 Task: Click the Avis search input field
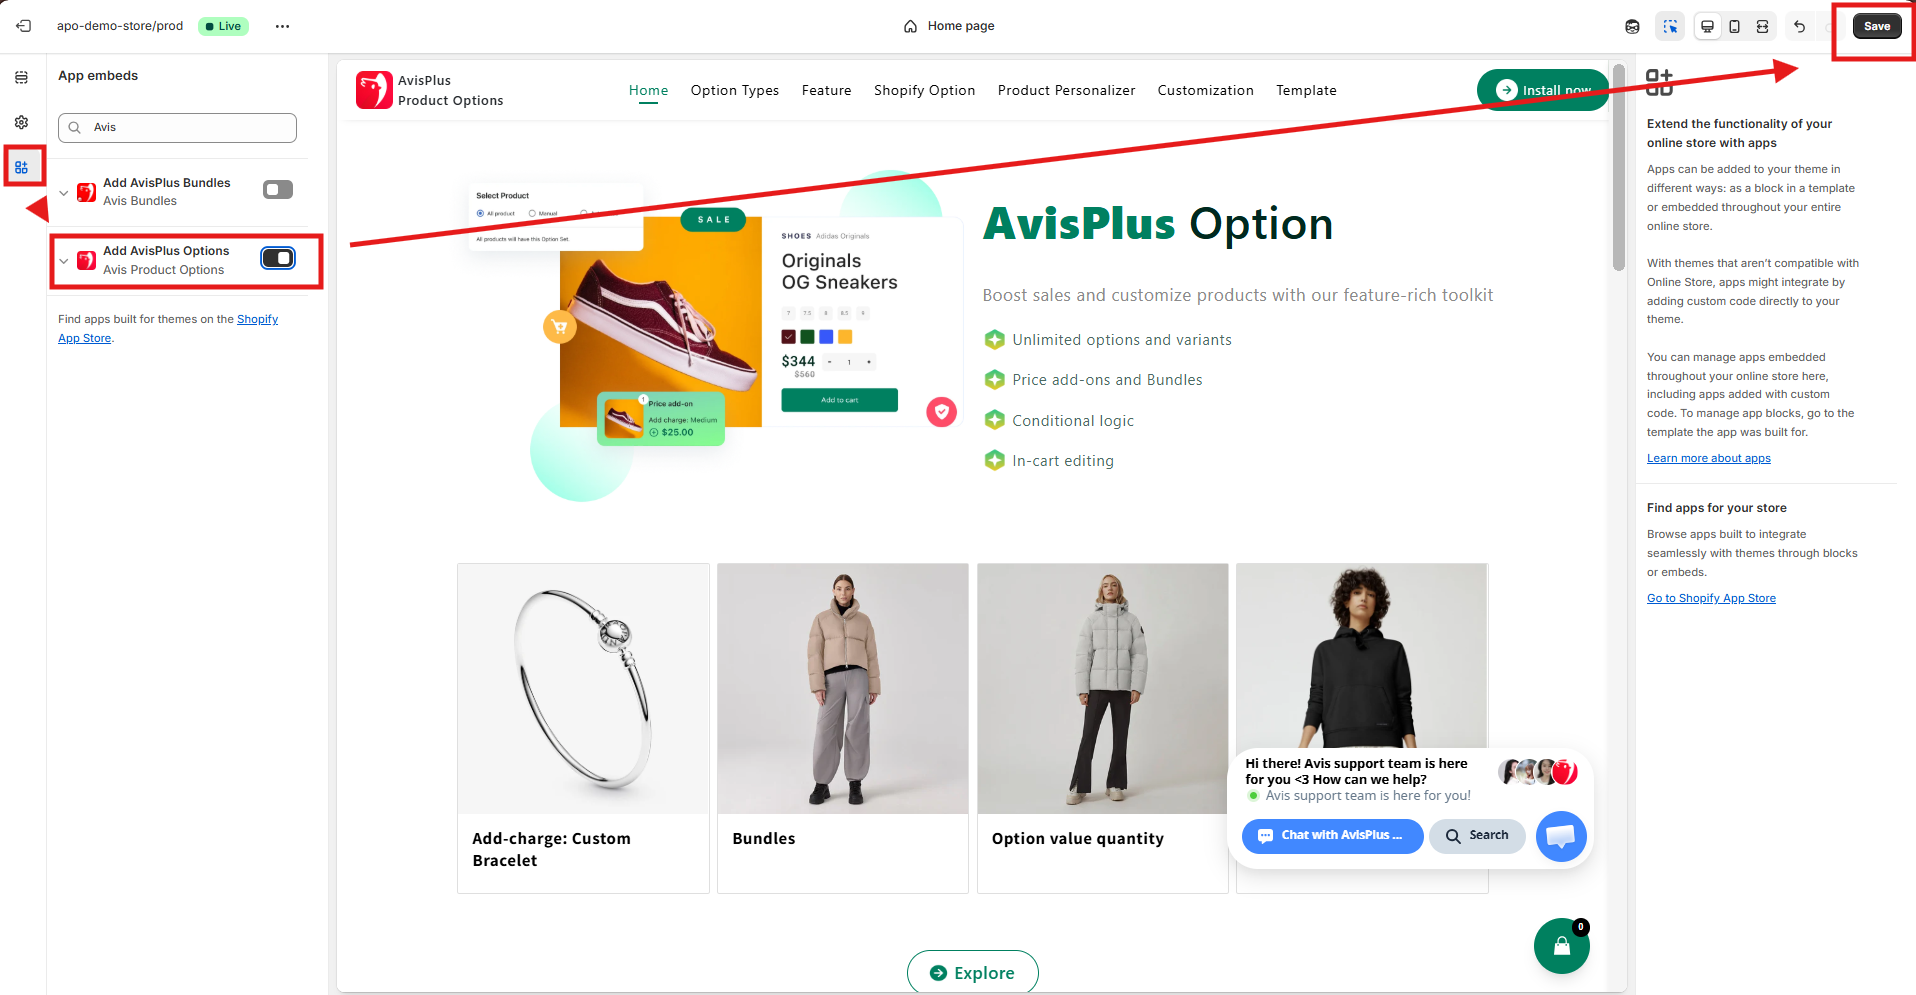pos(178,128)
